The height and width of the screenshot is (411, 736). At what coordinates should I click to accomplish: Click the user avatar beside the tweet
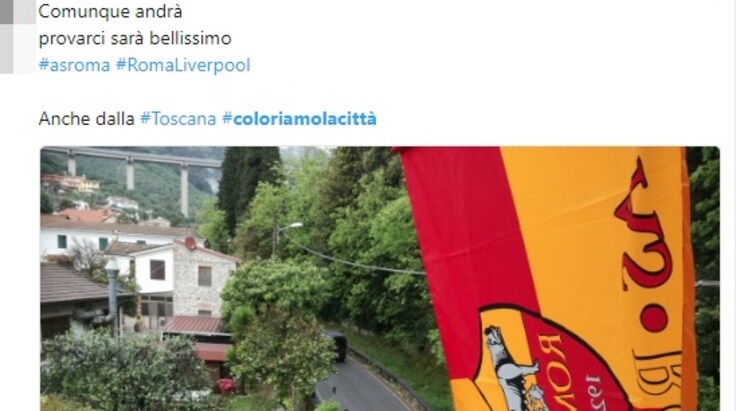(x=18, y=37)
